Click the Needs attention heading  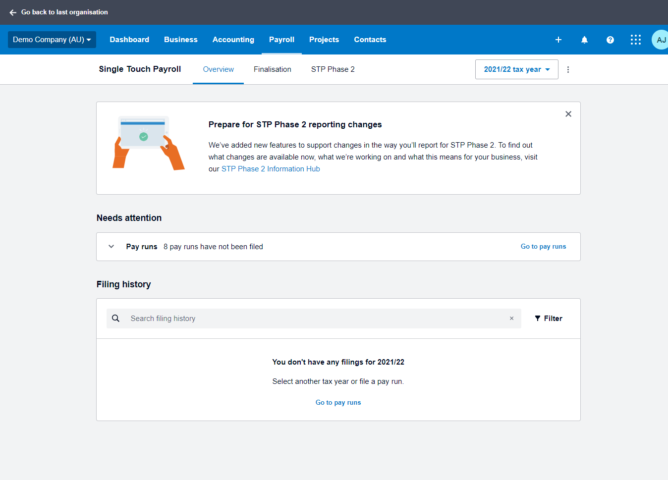[129, 218]
